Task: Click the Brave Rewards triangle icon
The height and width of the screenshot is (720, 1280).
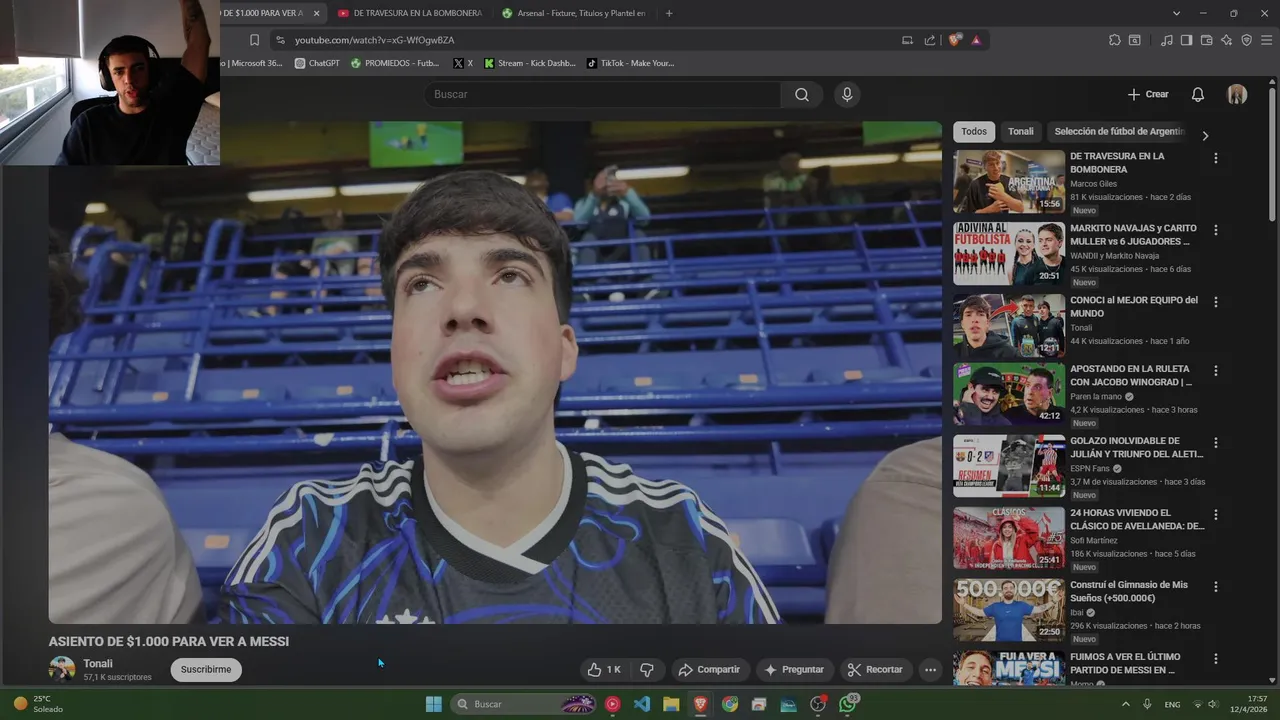Action: pyautogui.click(x=976, y=40)
